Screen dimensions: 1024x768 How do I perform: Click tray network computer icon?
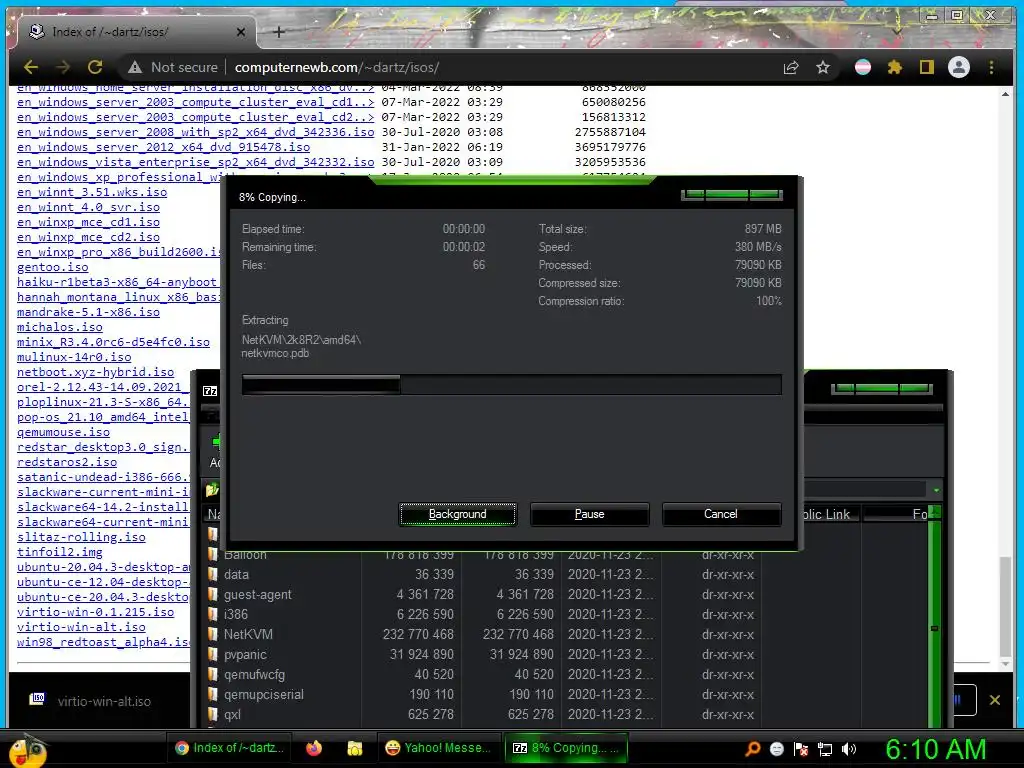pyautogui.click(x=825, y=749)
